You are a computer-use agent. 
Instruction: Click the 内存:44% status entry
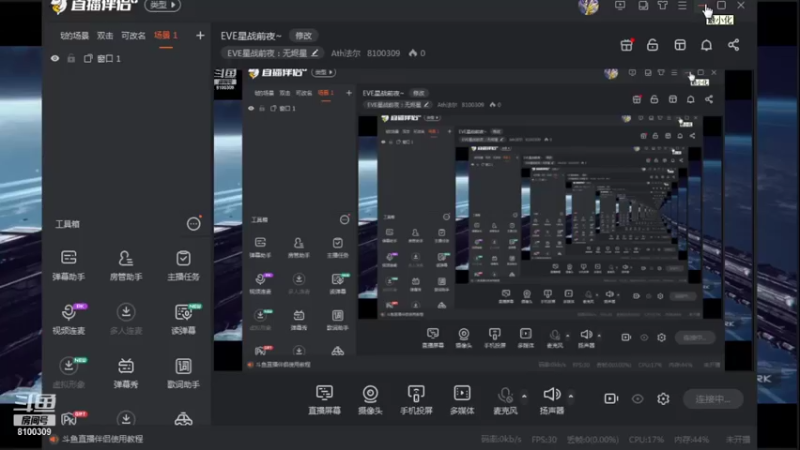pyautogui.click(x=691, y=439)
